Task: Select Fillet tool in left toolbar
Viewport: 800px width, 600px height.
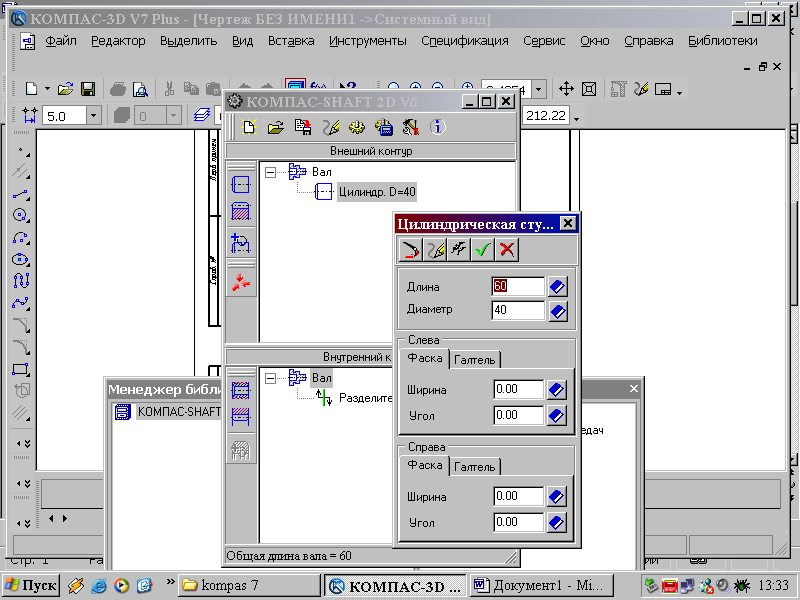Action: 21,347
